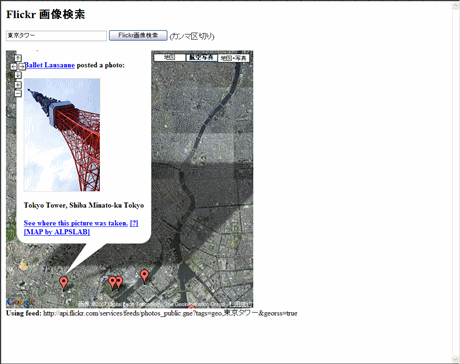Switch map to 地図 view
Viewport: 460px width, 364px height.
(169, 58)
